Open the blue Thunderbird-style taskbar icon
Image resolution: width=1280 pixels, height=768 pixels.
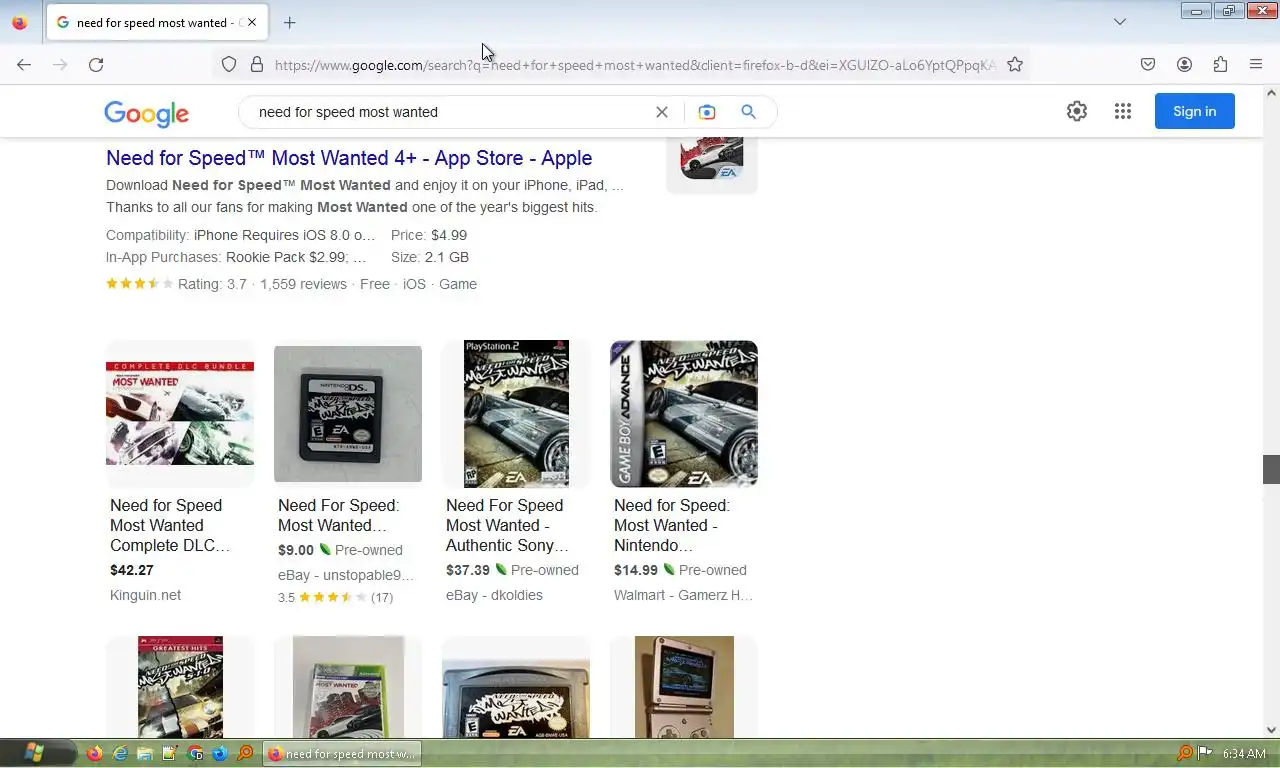pos(220,753)
